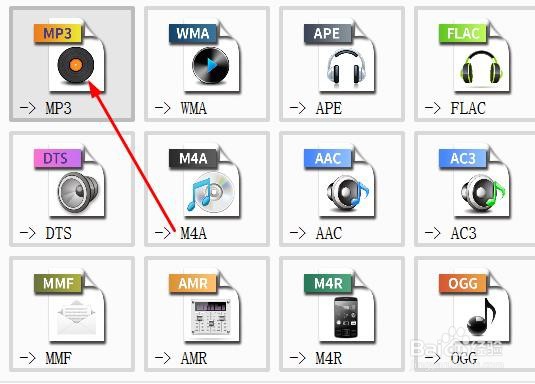Image resolution: width=535 pixels, height=384 pixels.
Task: Select the MMF envelope format icon
Action: 70,305
